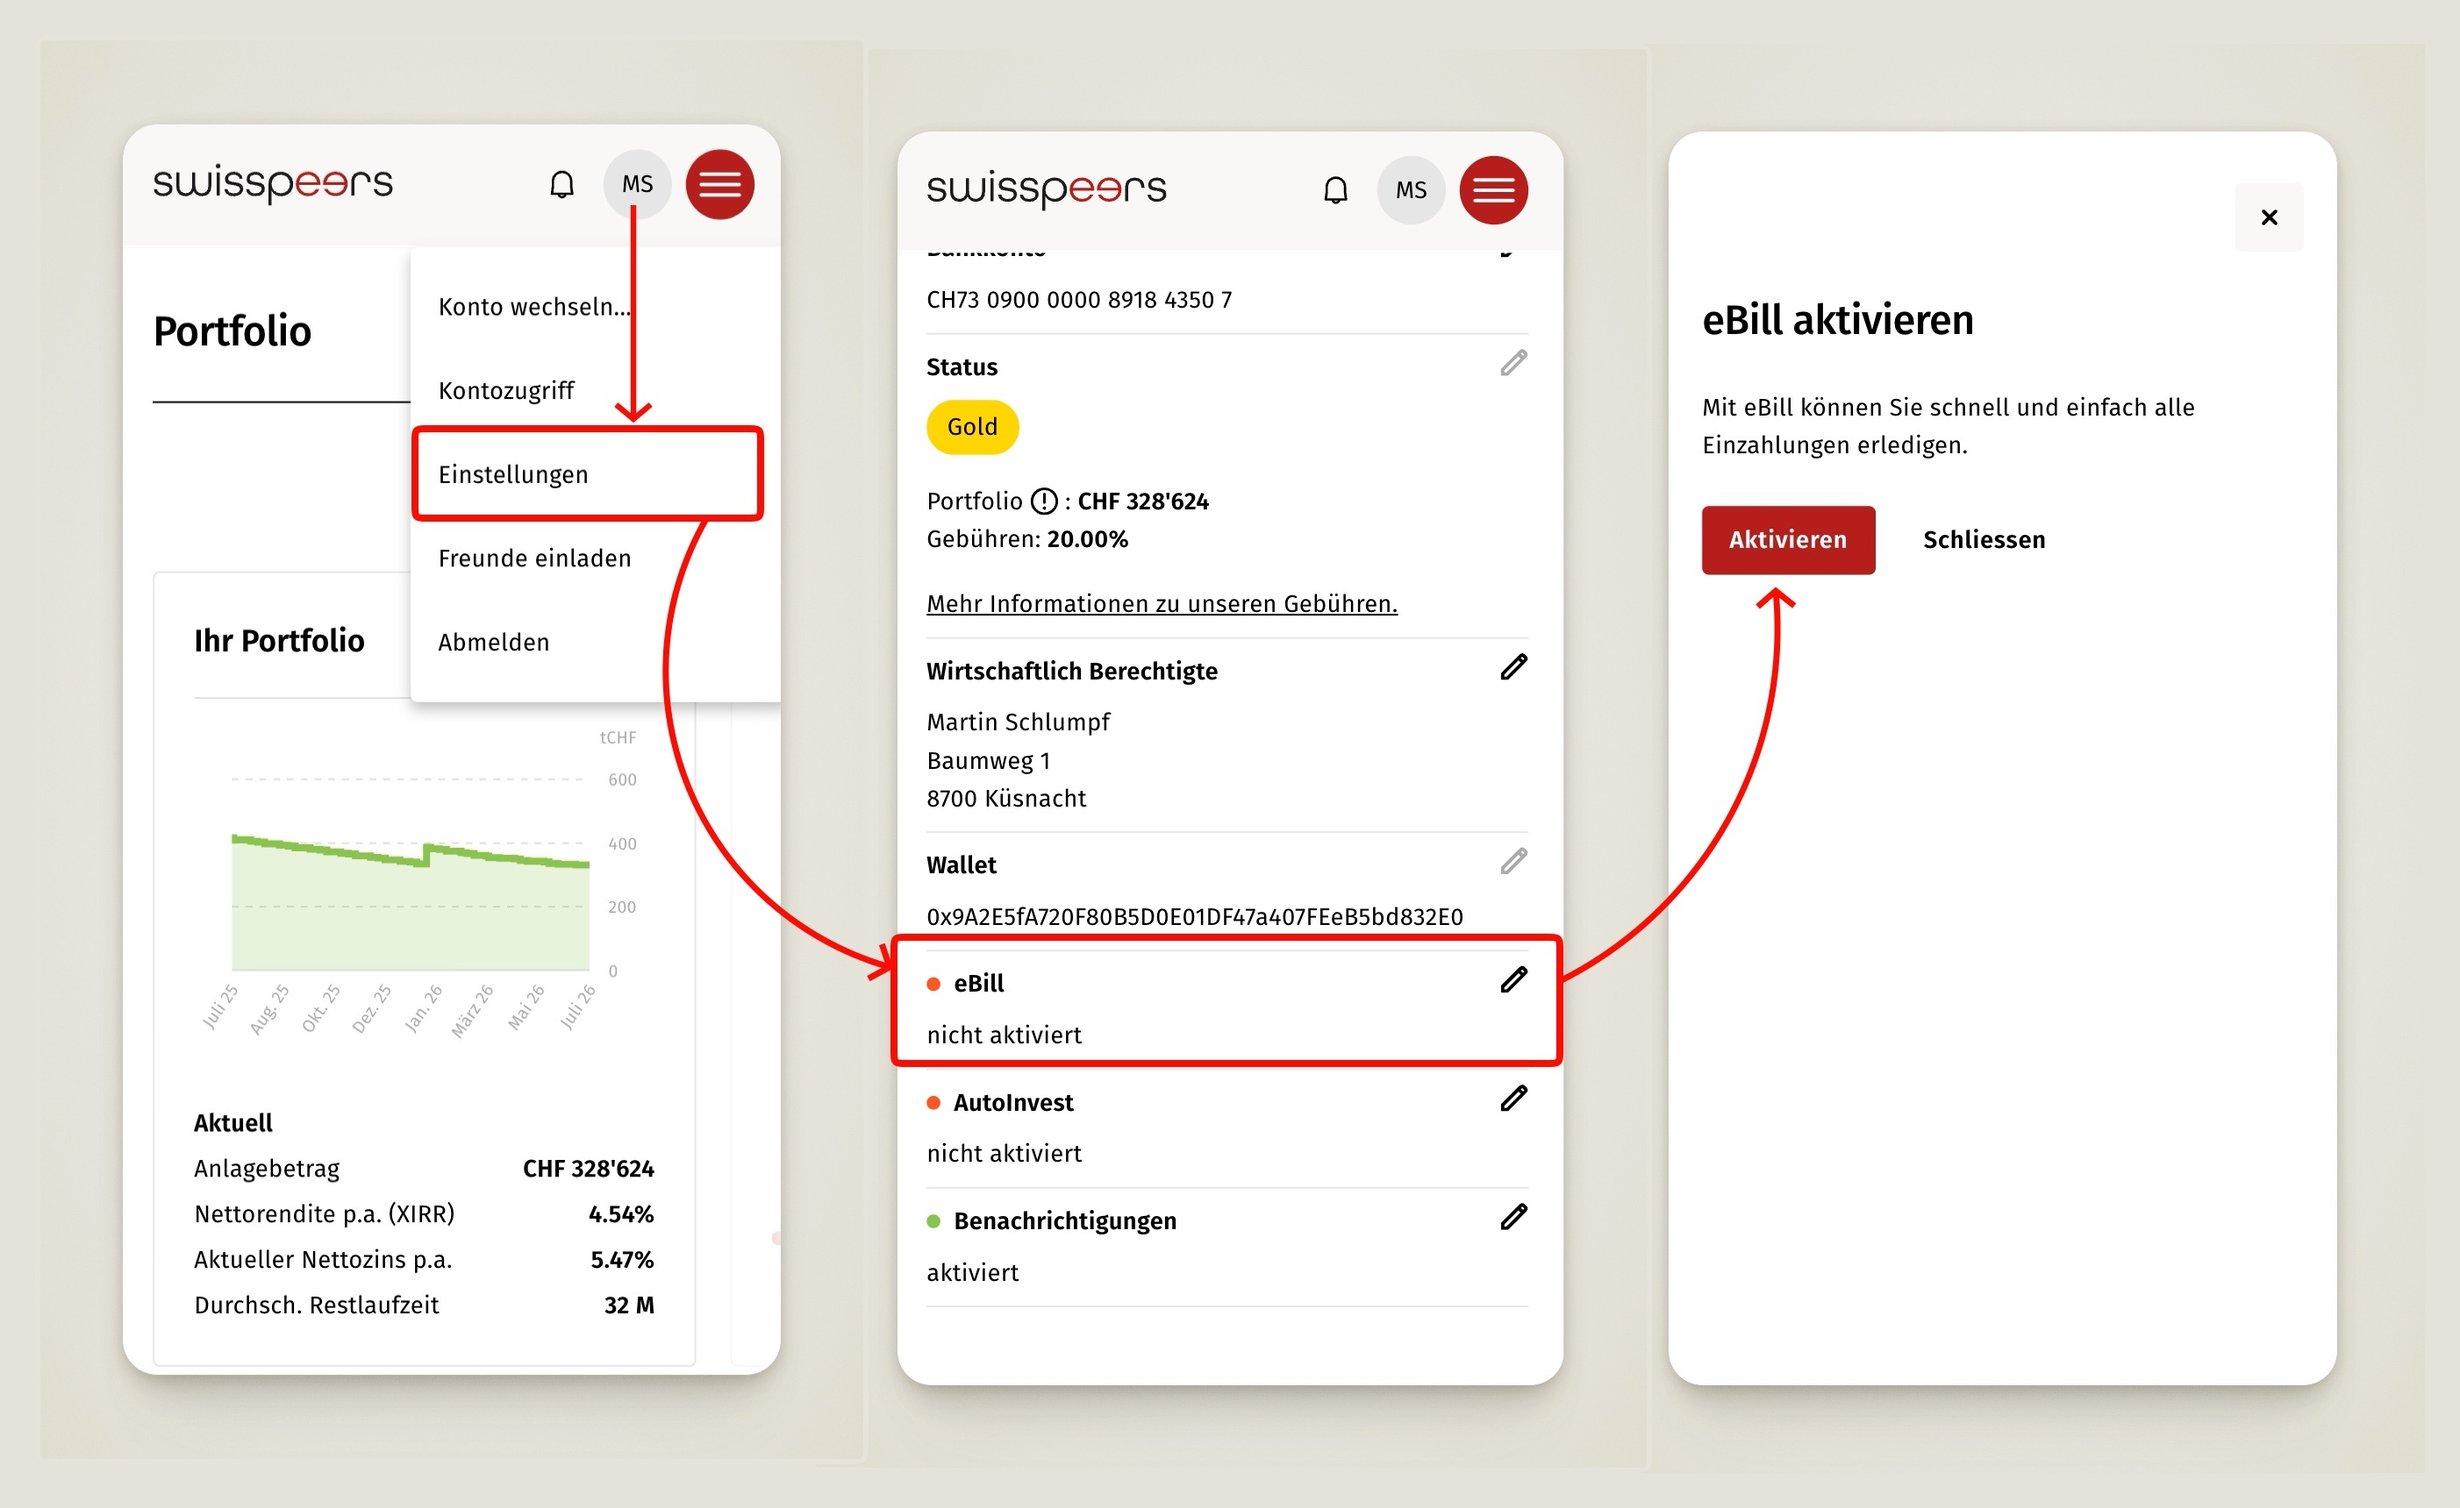Close the eBill aktivieren dialog
This screenshot has width=2460, height=1508.
click(x=2269, y=217)
